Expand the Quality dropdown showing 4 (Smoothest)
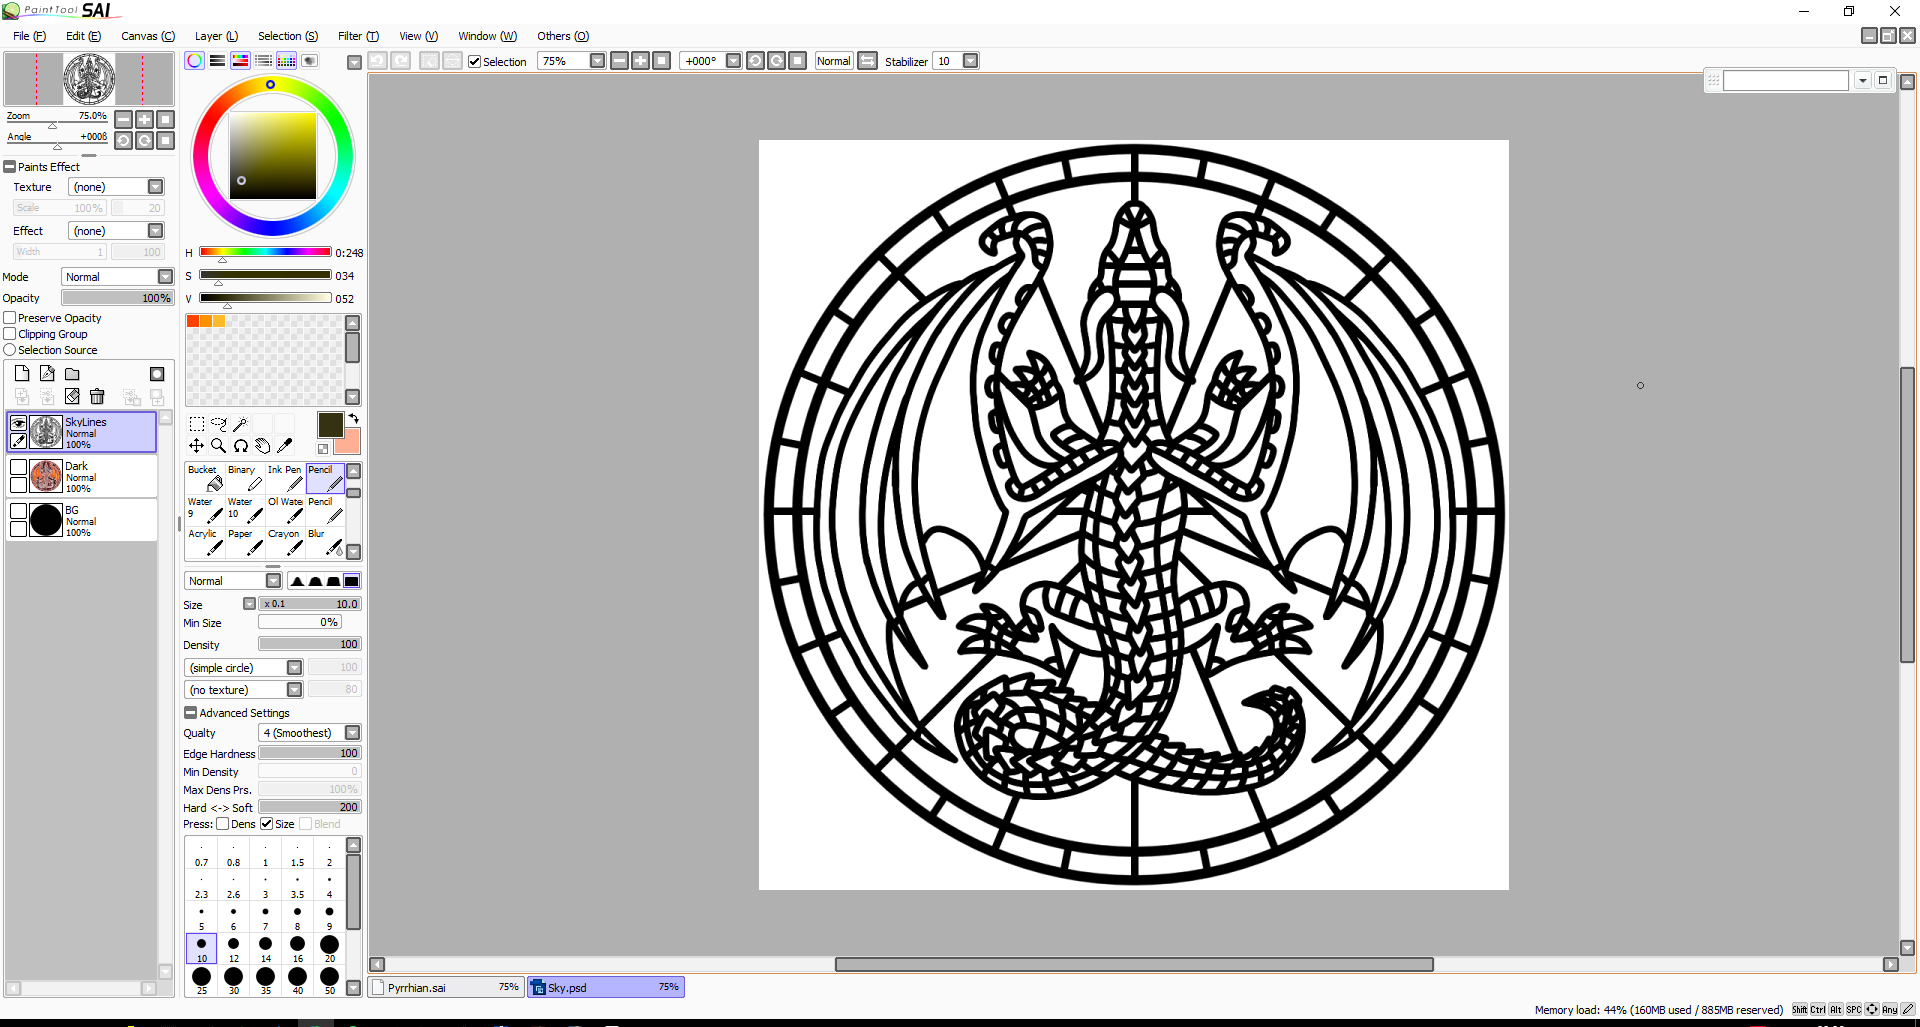Image resolution: width=1920 pixels, height=1027 pixels. [352, 733]
